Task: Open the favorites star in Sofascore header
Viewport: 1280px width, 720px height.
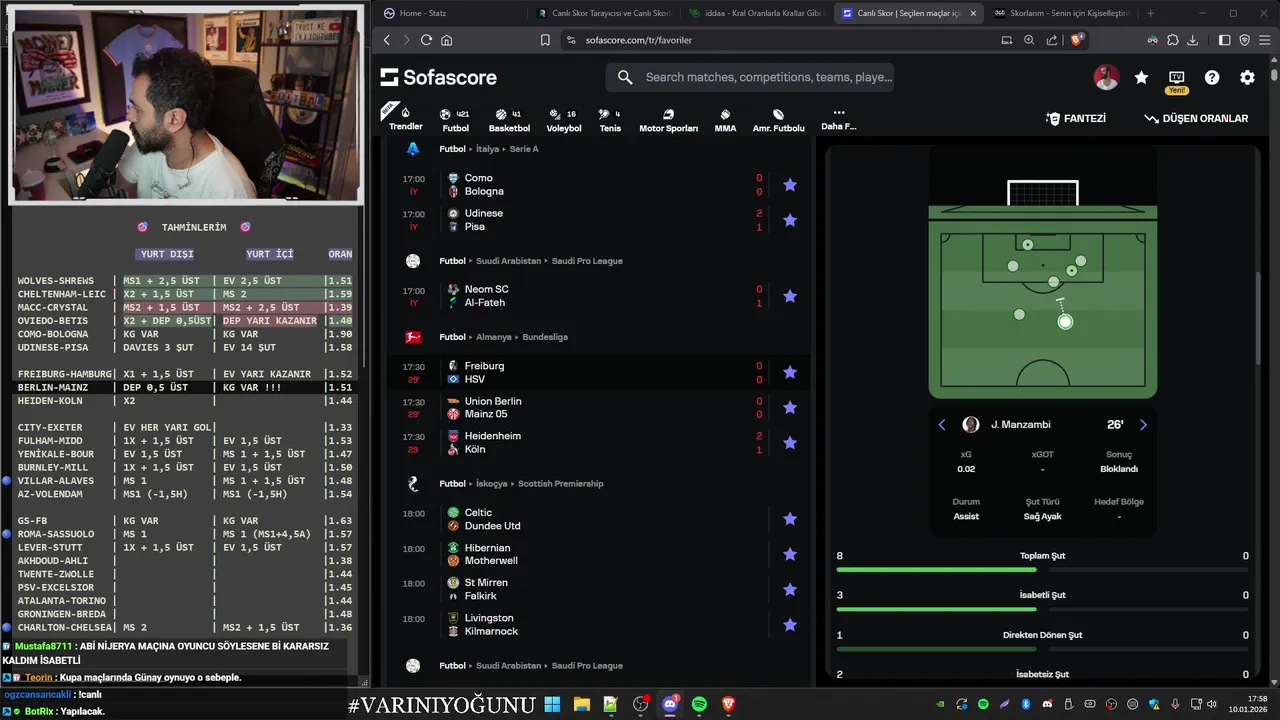Action: [1141, 77]
